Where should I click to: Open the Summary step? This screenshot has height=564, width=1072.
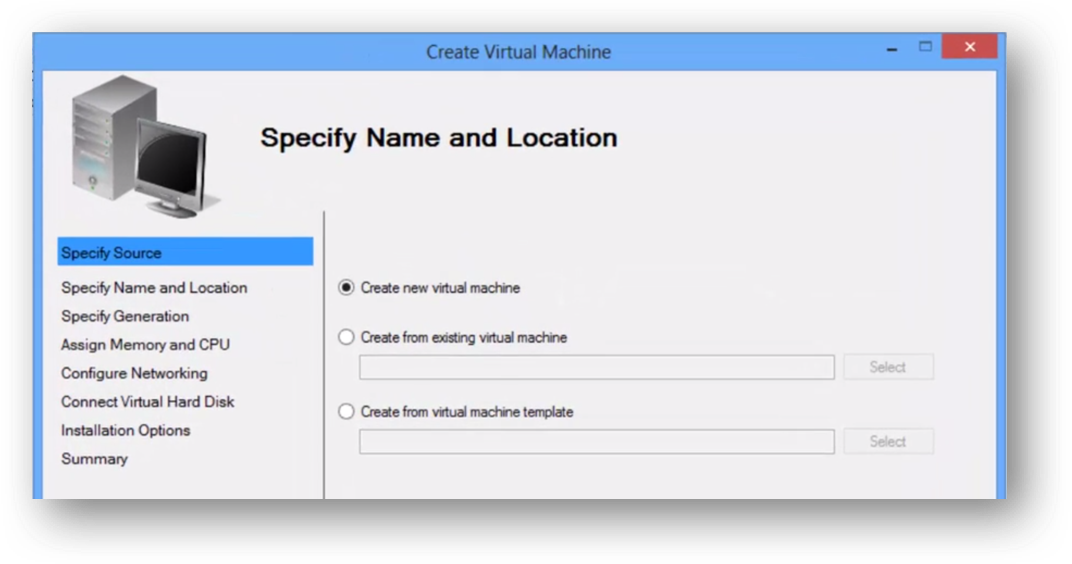(x=94, y=459)
